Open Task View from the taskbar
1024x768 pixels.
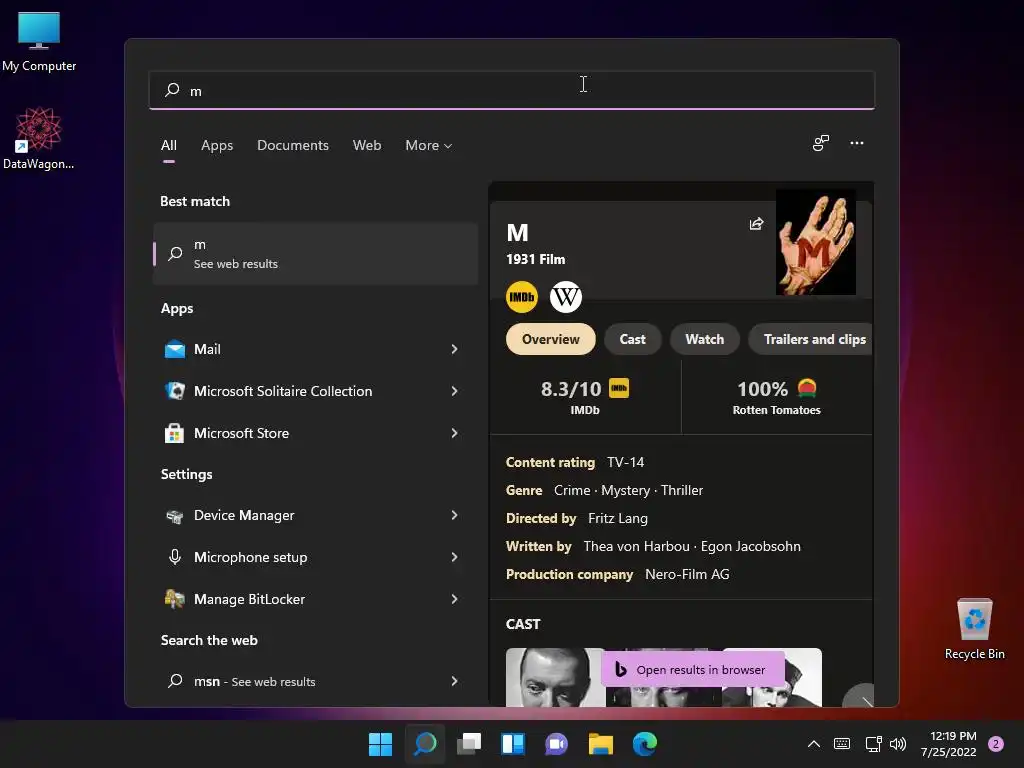click(469, 744)
